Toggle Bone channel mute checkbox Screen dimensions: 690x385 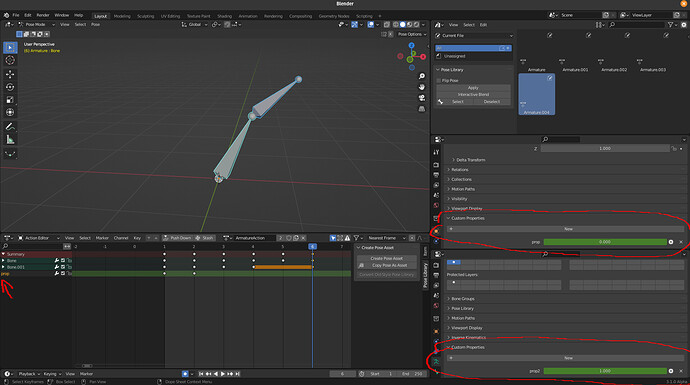(63, 261)
